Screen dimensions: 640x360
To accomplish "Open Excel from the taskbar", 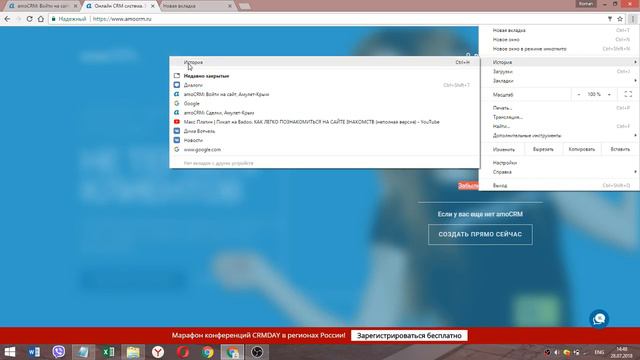I will (x=108, y=352).
